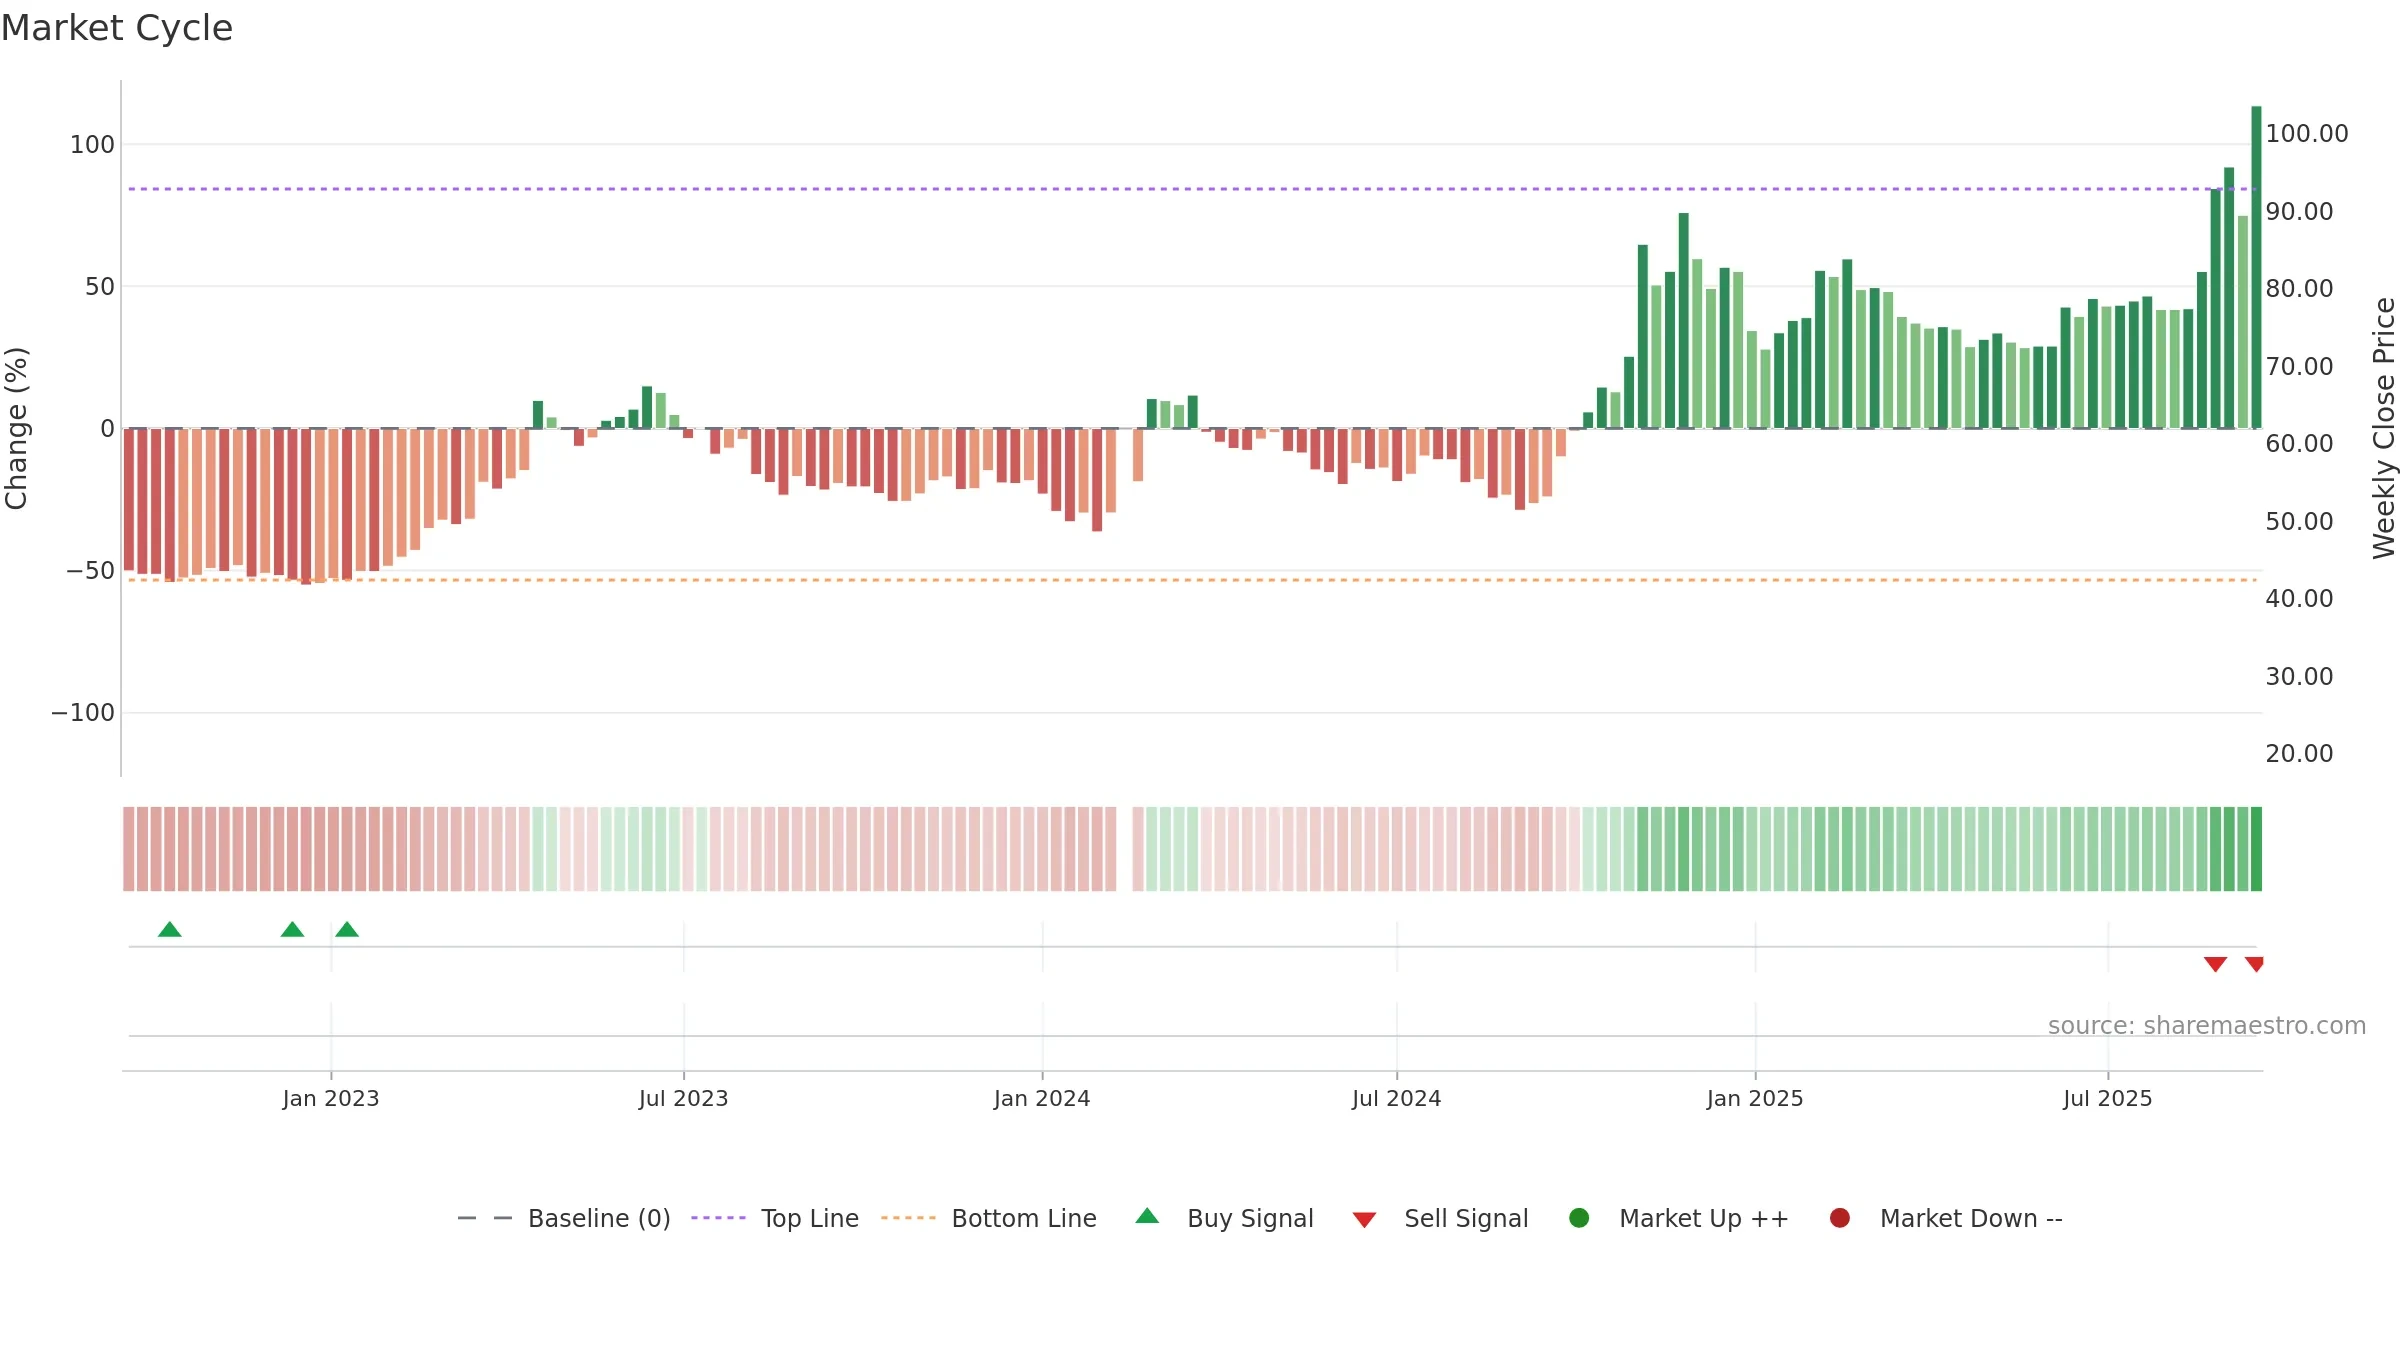The height and width of the screenshot is (1350, 2400).
Task: Toggle the Baseline (0) legend entry
Action: tap(563, 1218)
